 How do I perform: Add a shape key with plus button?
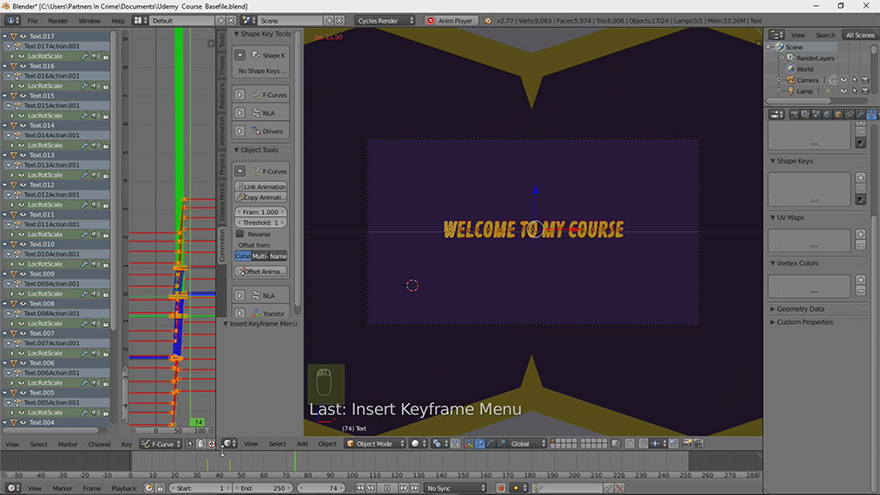pyautogui.click(x=861, y=177)
